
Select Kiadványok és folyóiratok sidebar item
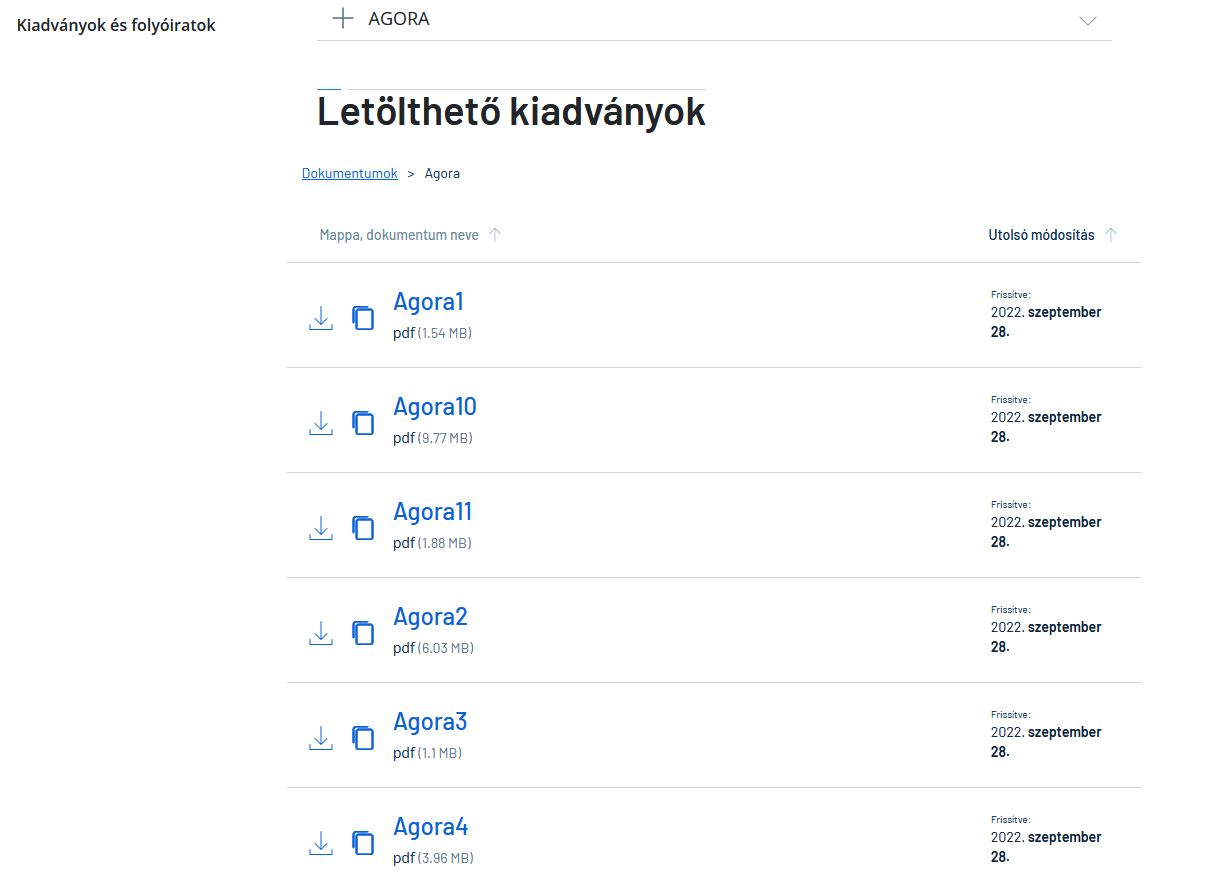pyautogui.click(x=116, y=24)
